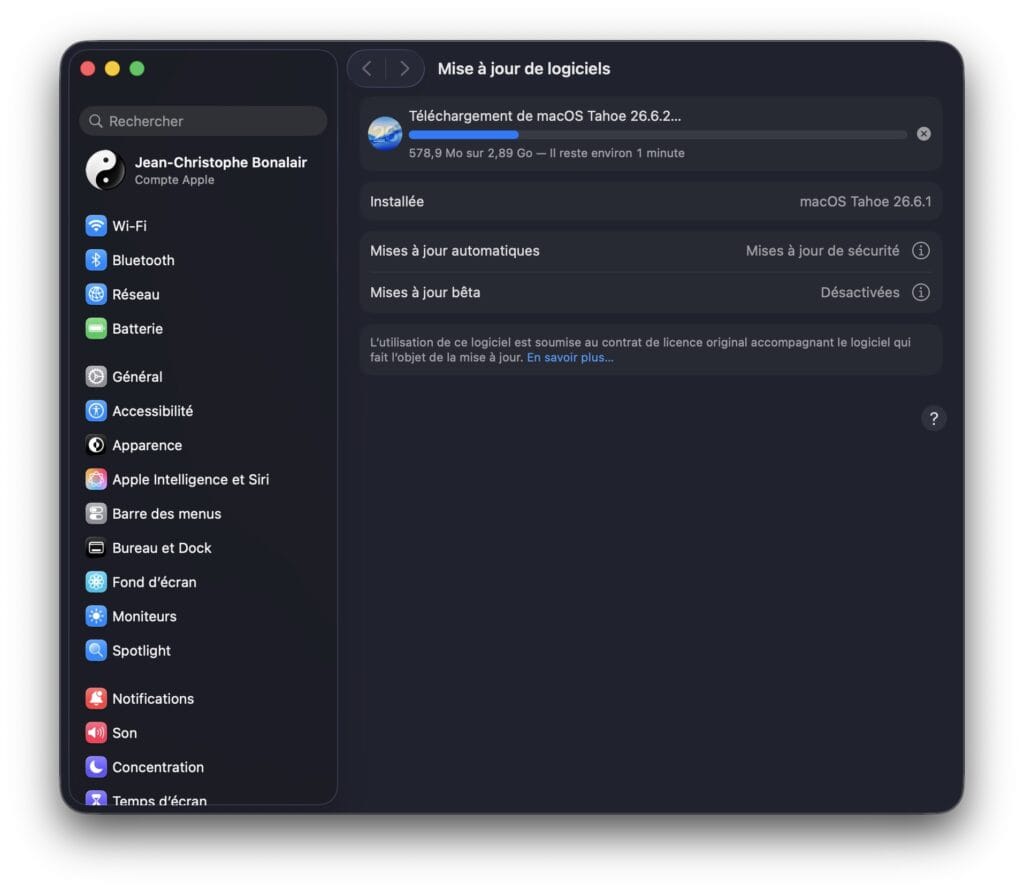Show info for Mises à jour automatiques
Viewport: 1024px width, 893px height.
[x=921, y=251]
